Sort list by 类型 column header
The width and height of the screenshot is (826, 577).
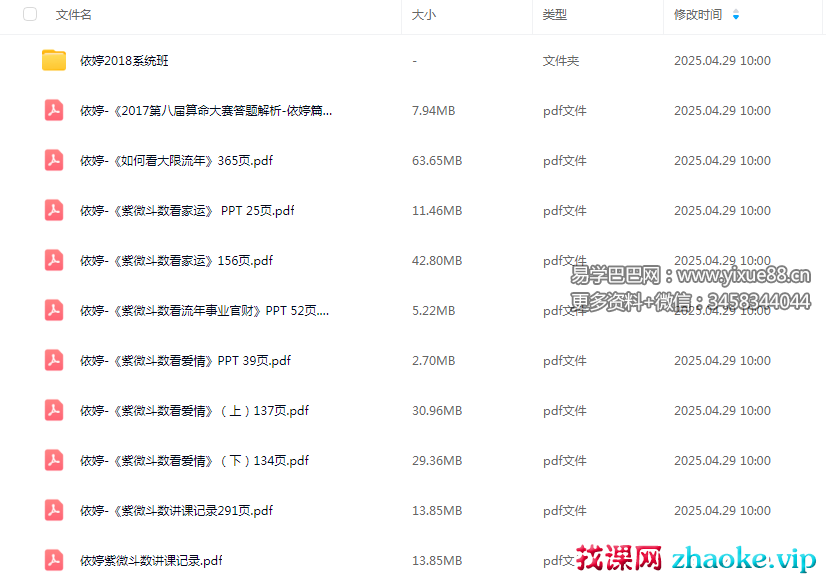pos(555,15)
